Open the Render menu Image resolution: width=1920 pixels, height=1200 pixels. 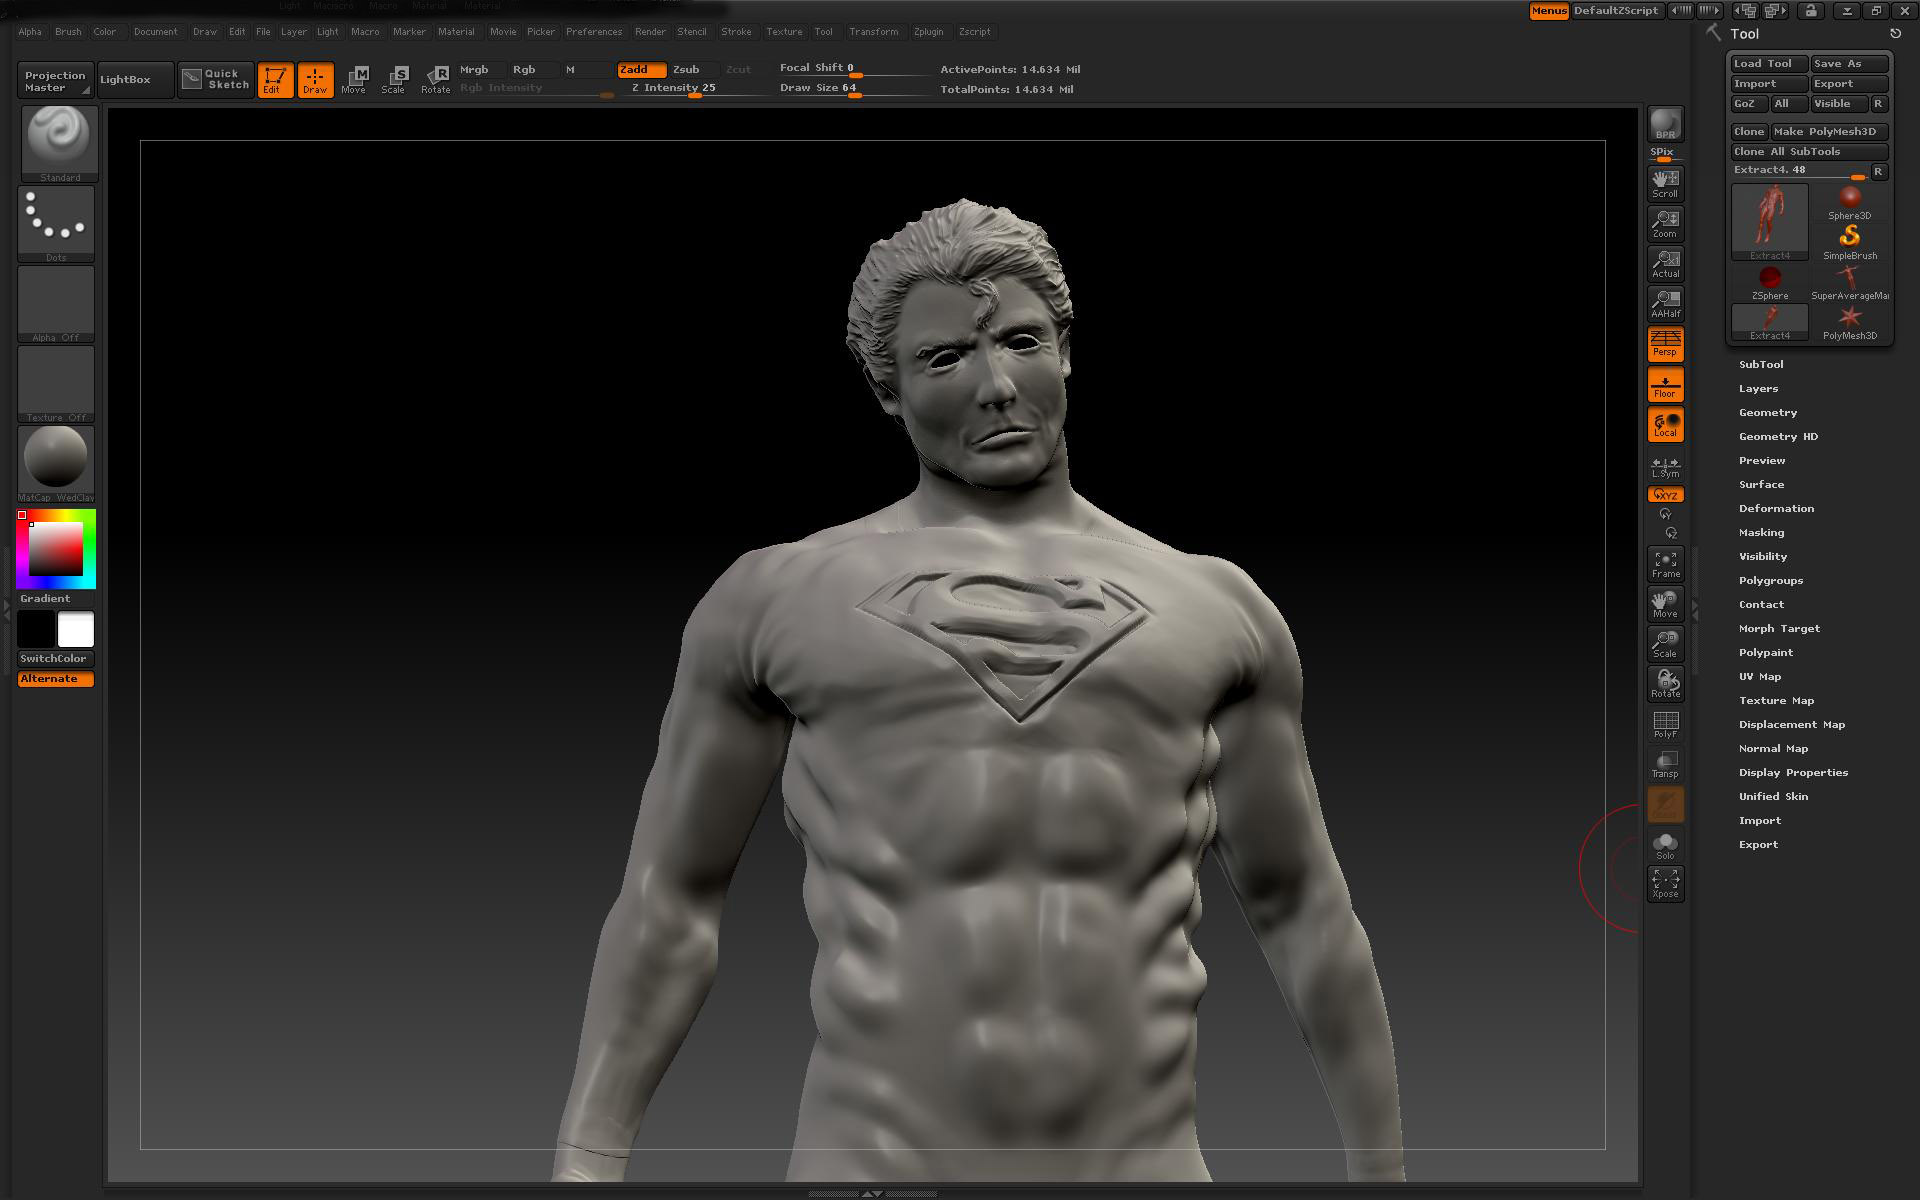point(650,32)
